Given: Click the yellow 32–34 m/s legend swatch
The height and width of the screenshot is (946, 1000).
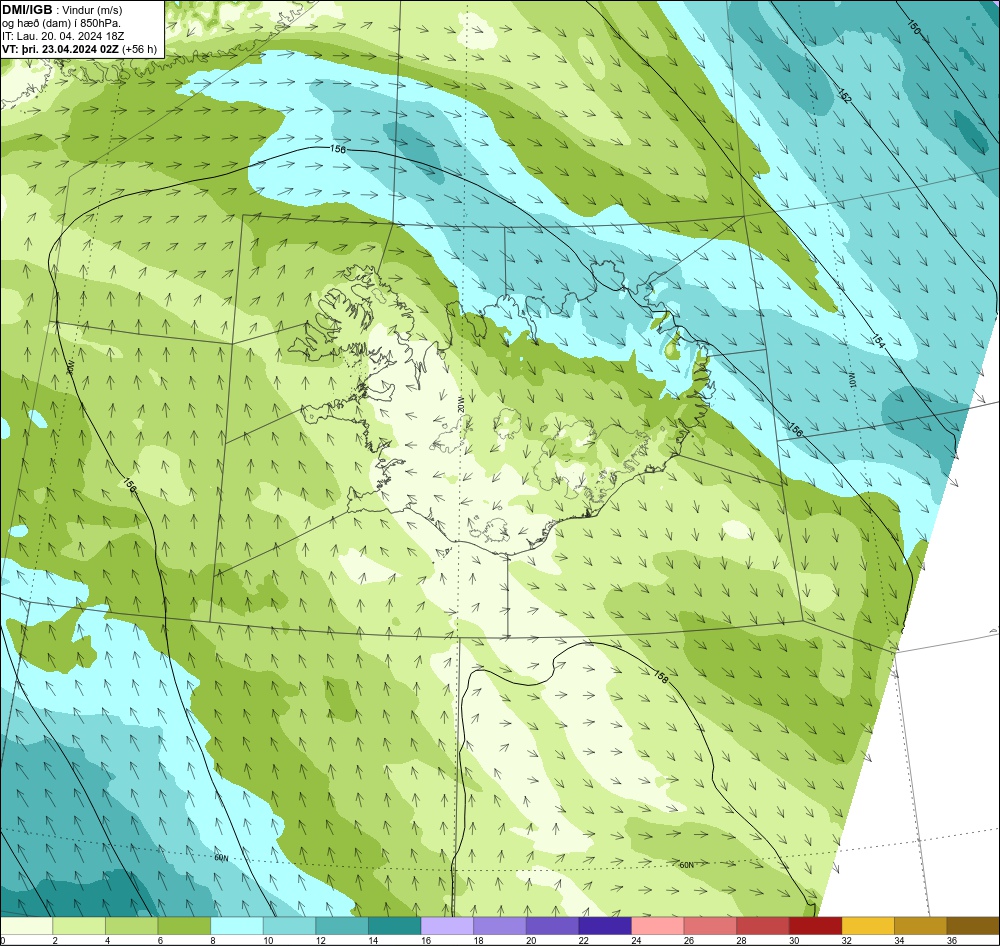Looking at the screenshot, I should [x=868, y=926].
